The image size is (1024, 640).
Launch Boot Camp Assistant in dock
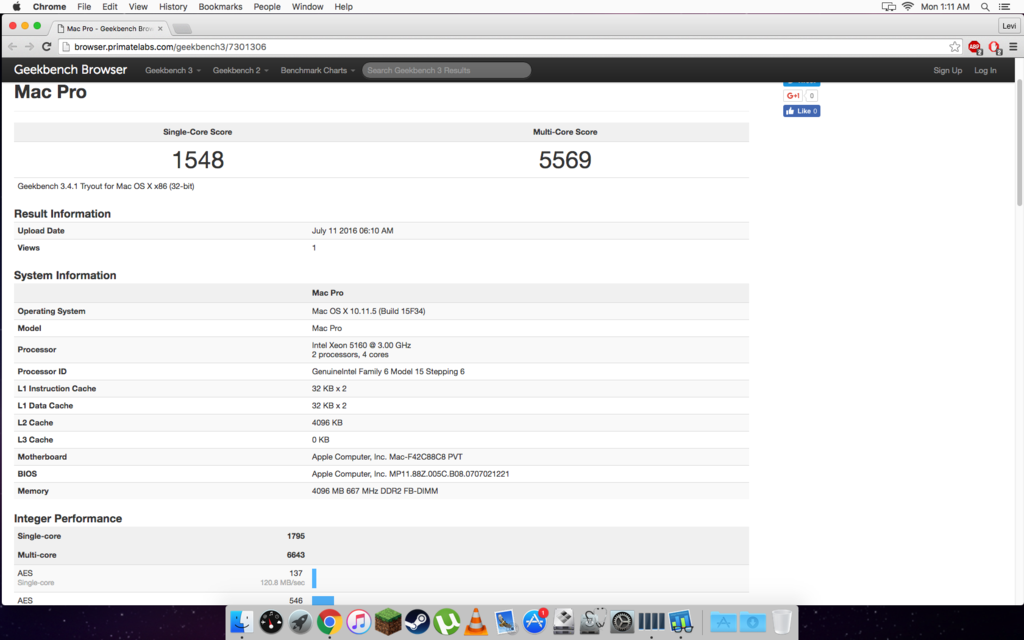pyautogui.click(x=564, y=622)
